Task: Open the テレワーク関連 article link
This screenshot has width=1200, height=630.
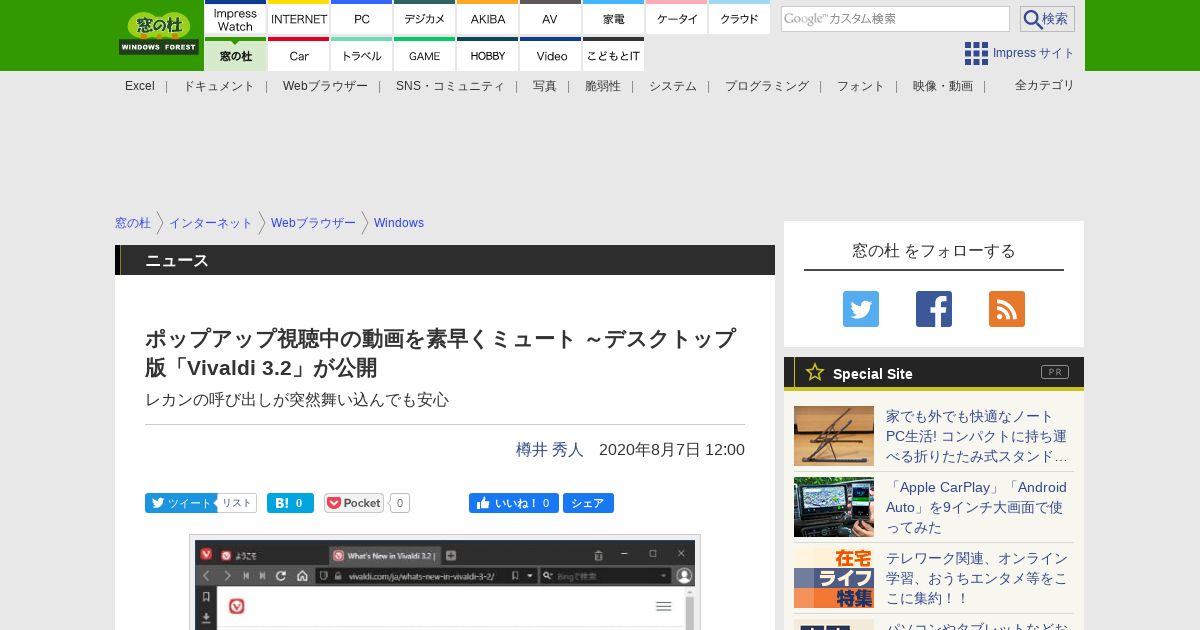Action: pyautogui.click(x=977, y=578)
